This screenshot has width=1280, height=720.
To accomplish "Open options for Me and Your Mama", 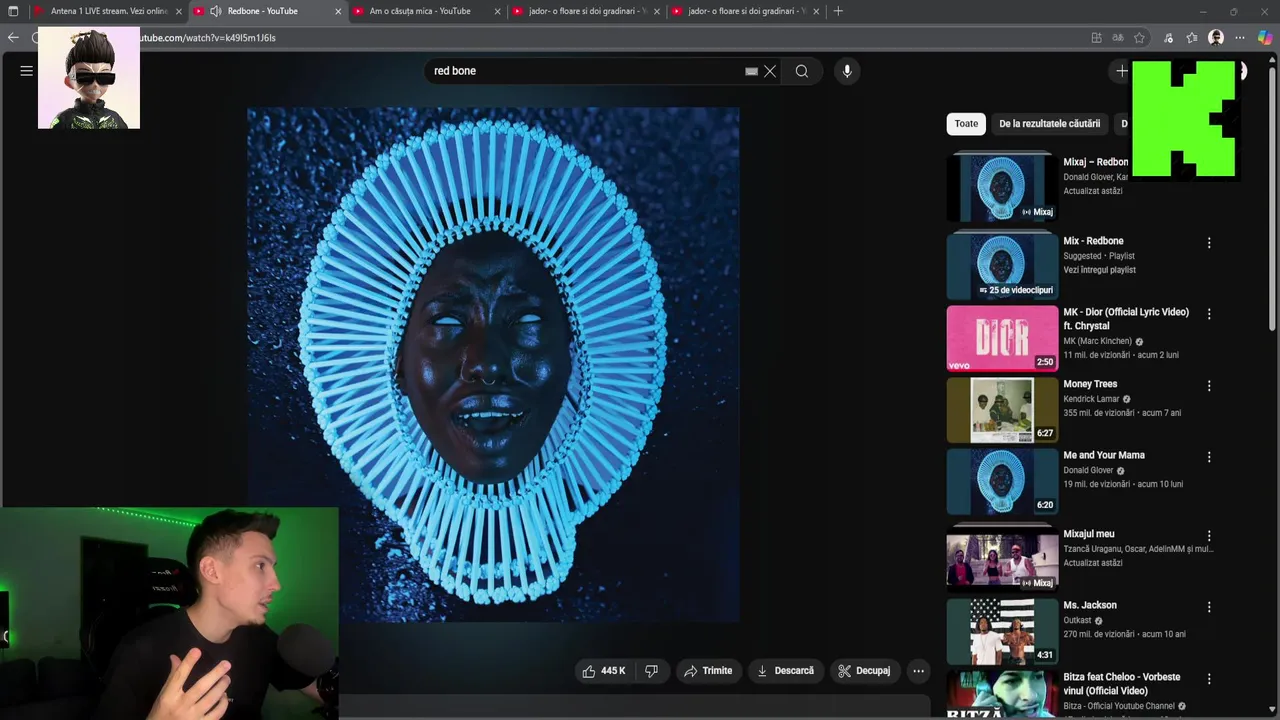I will [x=1209, y=457].
